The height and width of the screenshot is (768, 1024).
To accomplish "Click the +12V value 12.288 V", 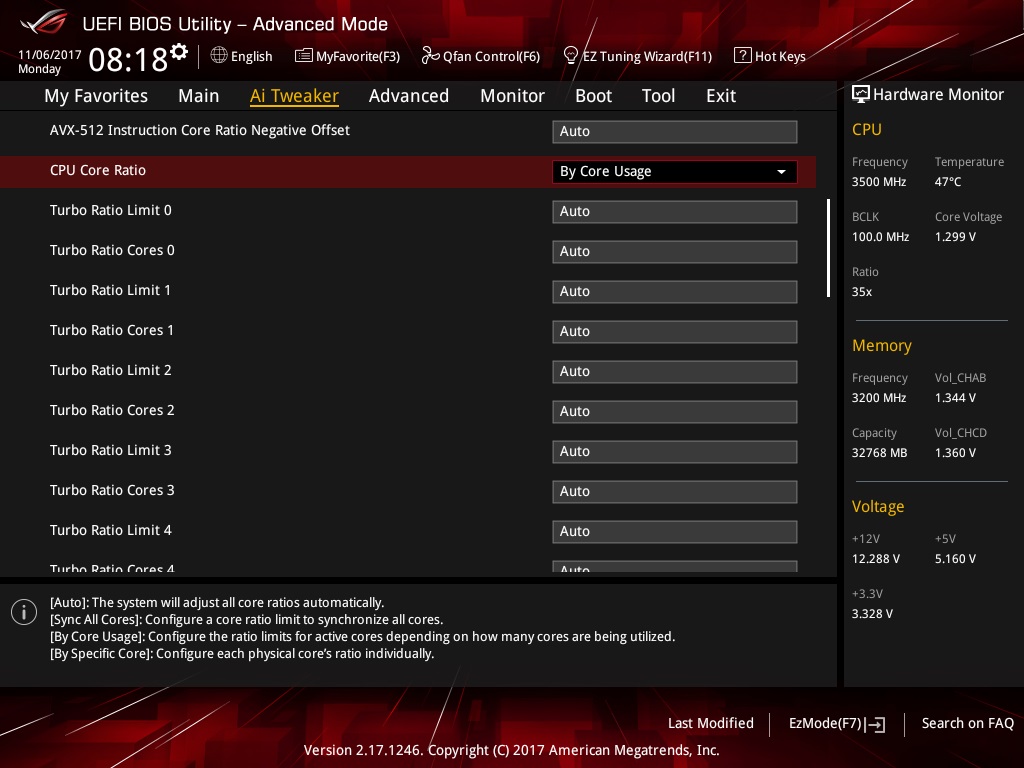I will pos(876,559).
